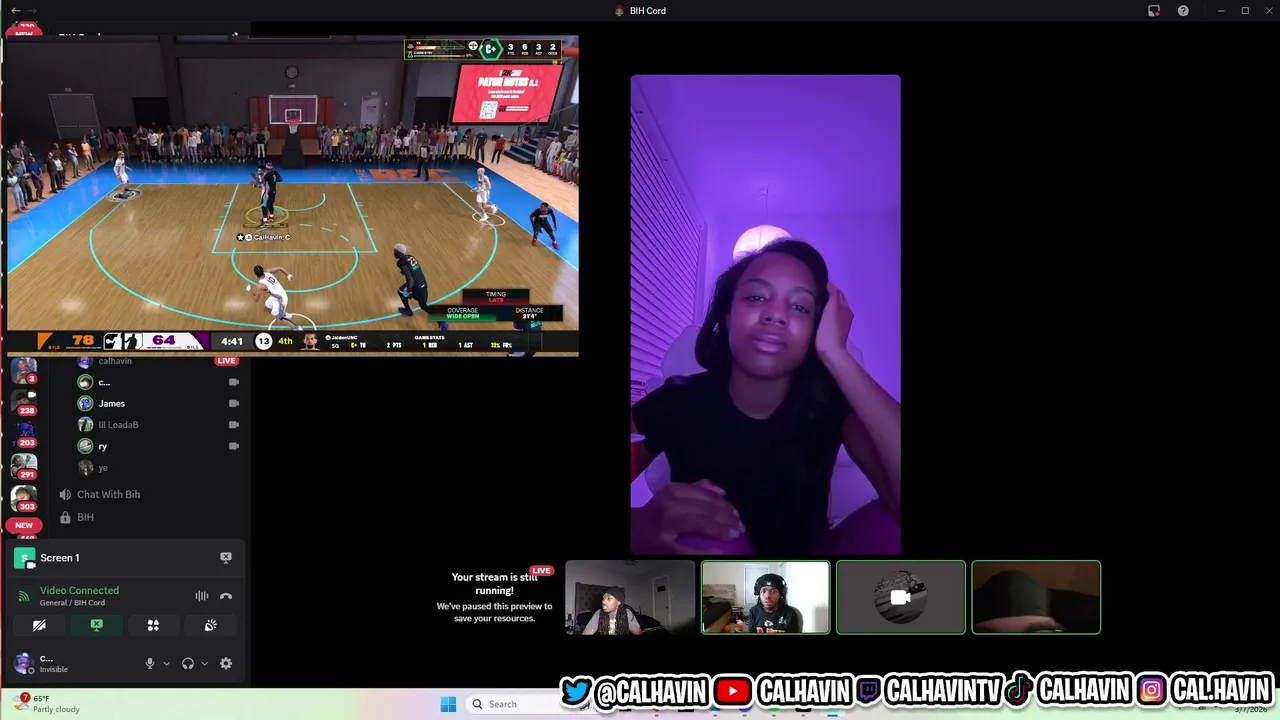Open the weather widget showing 65°F
The width and height of the screenshot is (1280, 720).
pyautogui.click(x=48, y=703)
